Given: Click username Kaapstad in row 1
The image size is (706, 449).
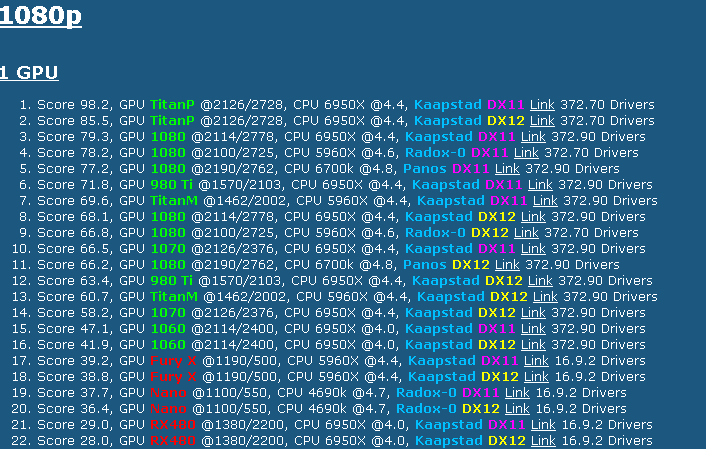Looking at the screenshot, I should click(x=448, y=105).
